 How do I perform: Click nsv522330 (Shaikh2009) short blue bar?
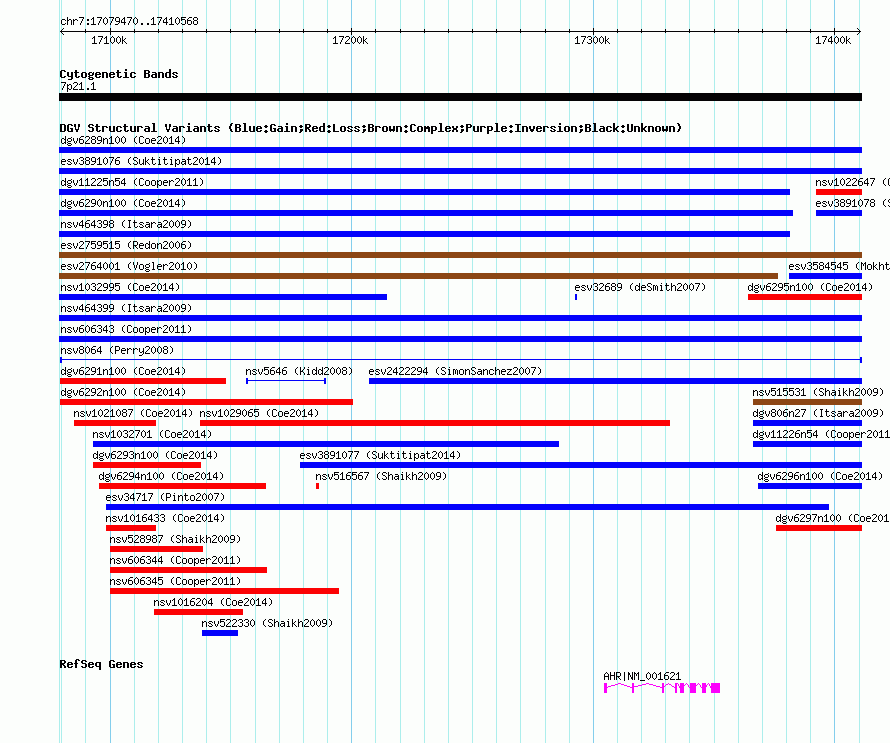pos(220,633)
